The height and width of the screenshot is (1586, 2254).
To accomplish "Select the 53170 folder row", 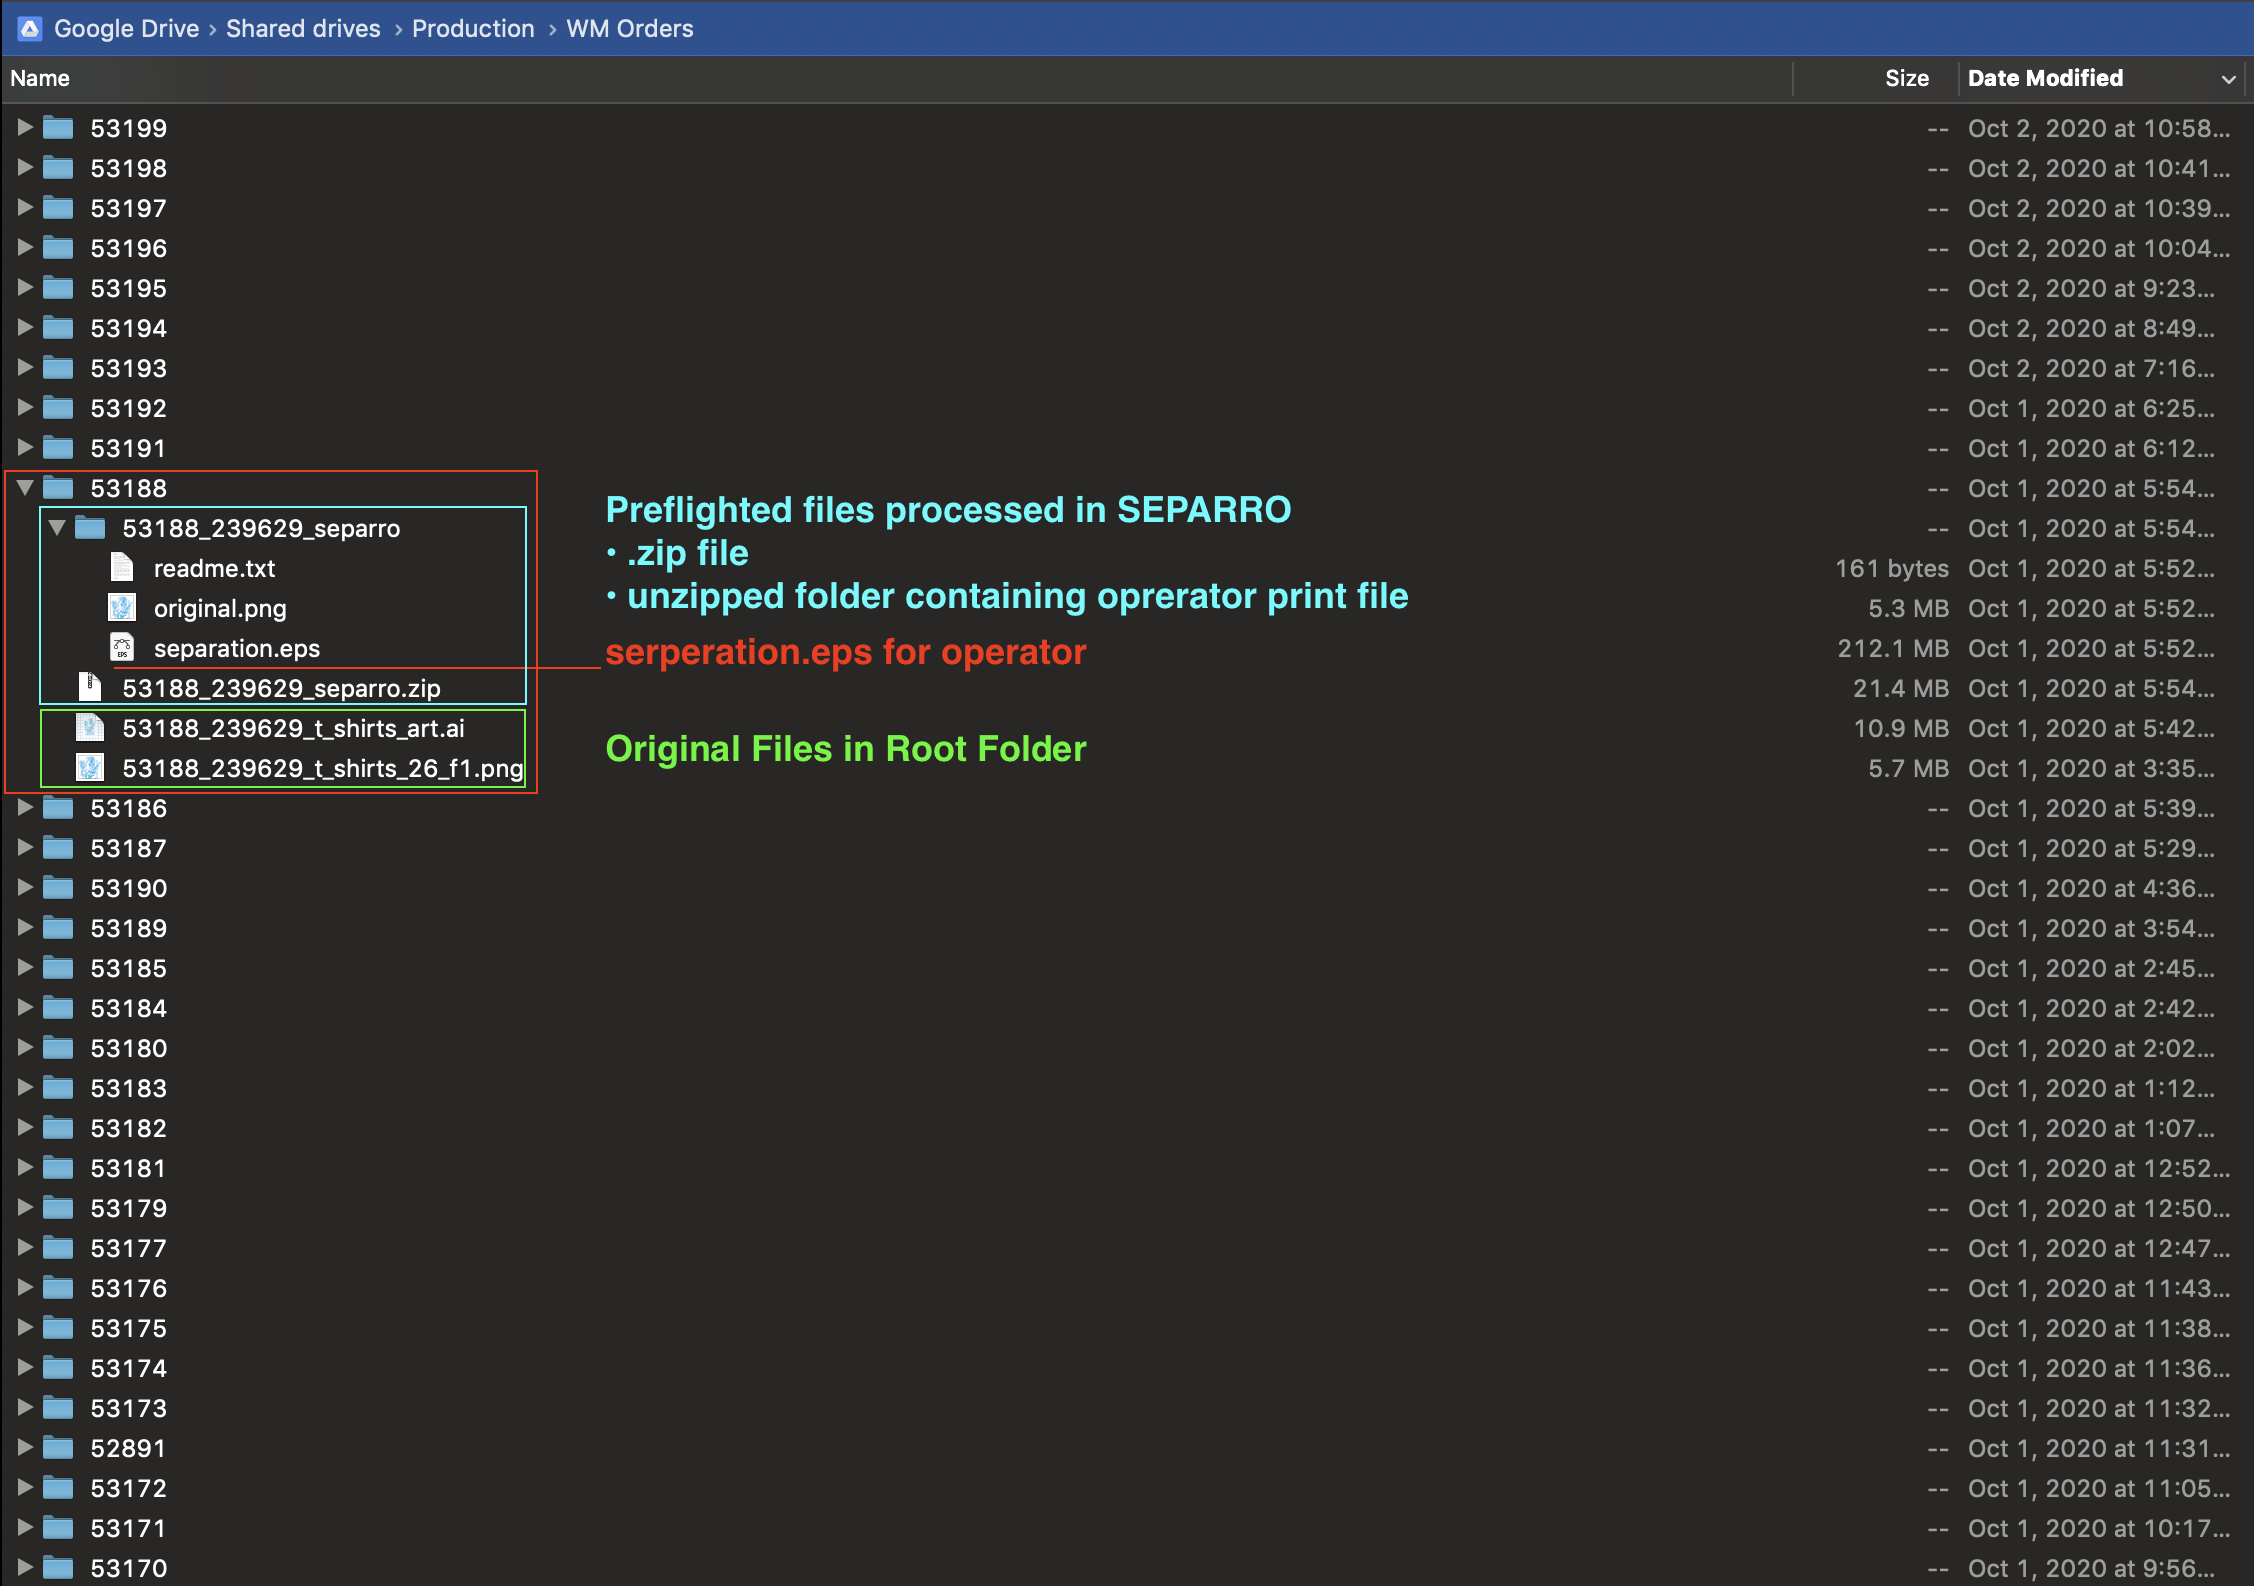I will (129, 1568).
